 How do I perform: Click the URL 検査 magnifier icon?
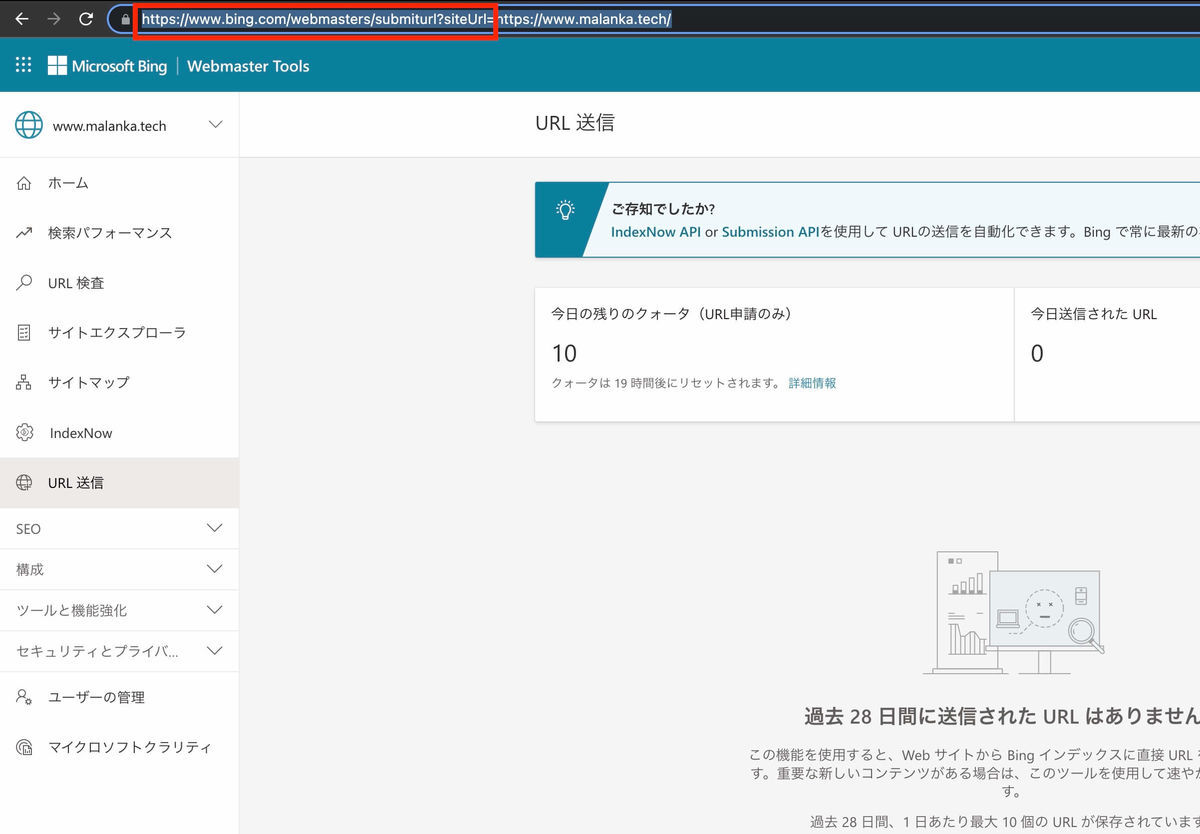24,283
